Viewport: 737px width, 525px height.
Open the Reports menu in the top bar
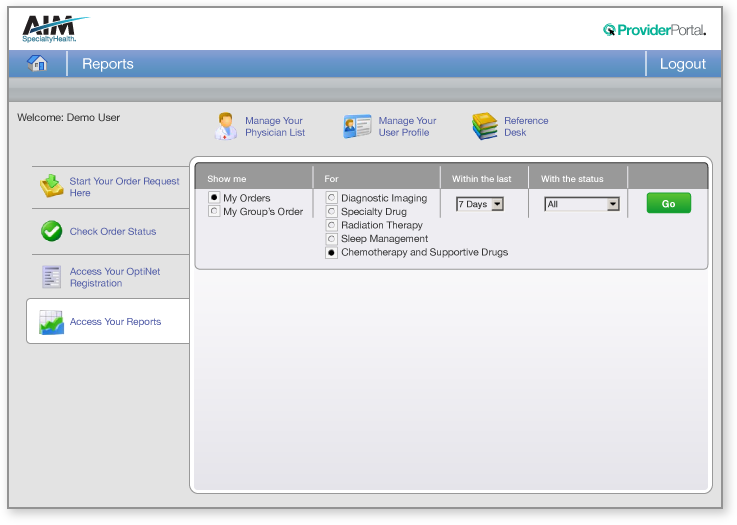coord(108,63)
